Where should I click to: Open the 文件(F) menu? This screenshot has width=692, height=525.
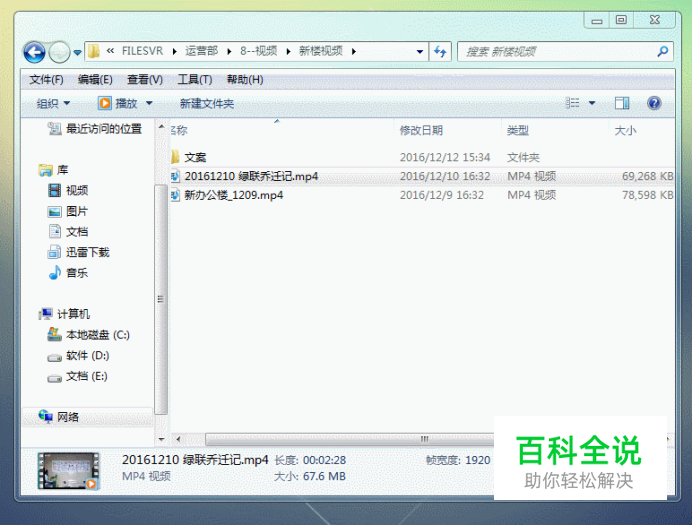tap(46, 79)
